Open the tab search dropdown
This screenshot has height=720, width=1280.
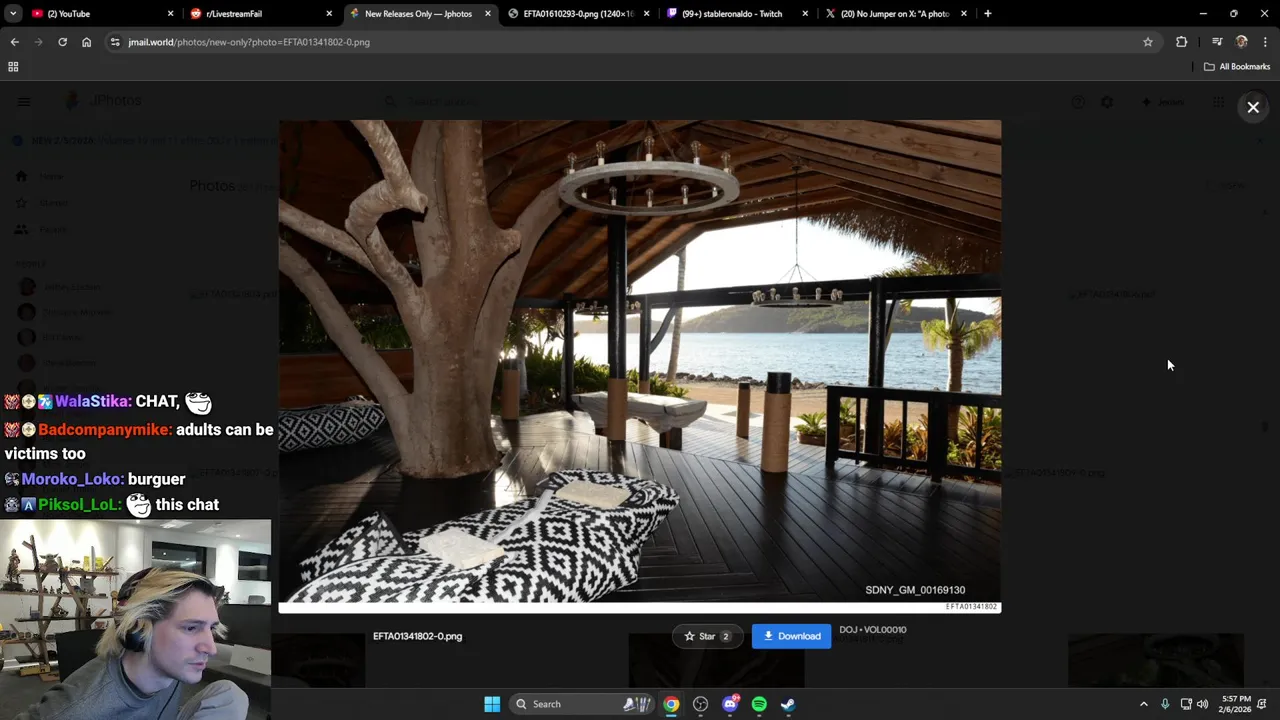12,14
